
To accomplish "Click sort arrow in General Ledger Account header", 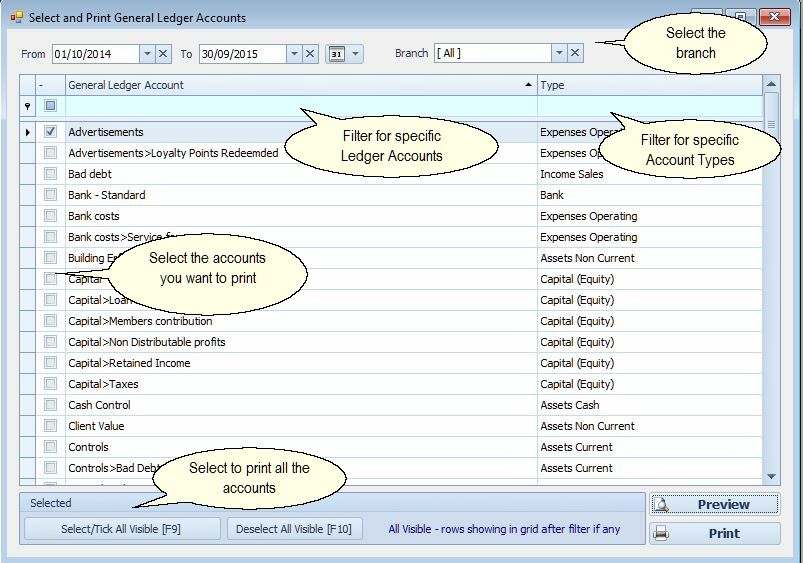I will 528,86.
